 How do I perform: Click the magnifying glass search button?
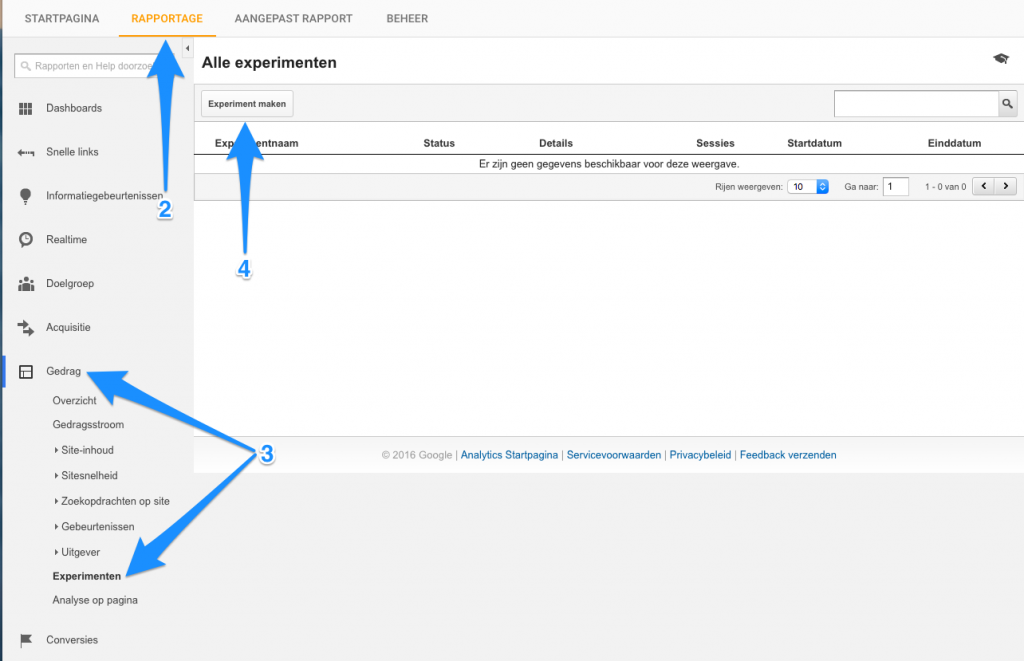click(1007, 104)
